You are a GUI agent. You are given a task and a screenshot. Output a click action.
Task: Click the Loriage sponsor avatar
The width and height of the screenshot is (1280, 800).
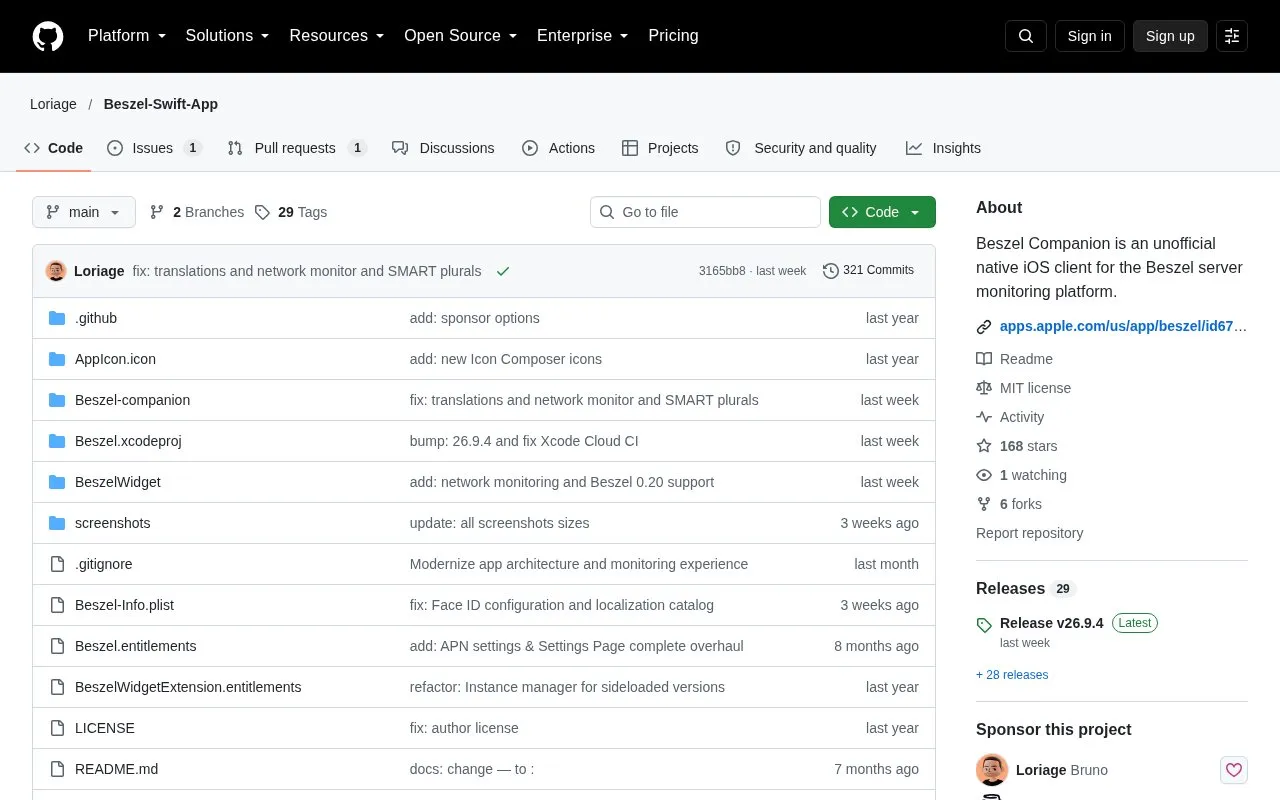point(992,770)
